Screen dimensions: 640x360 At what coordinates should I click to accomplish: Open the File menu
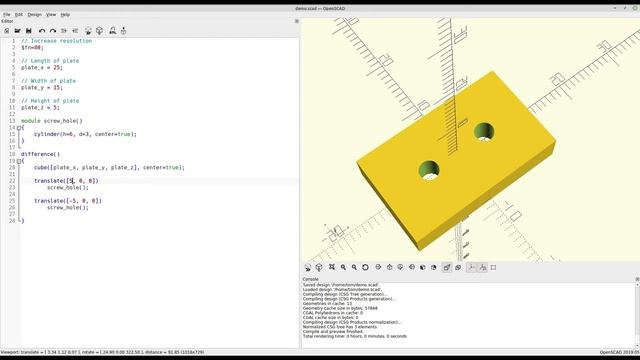(7, 15)
